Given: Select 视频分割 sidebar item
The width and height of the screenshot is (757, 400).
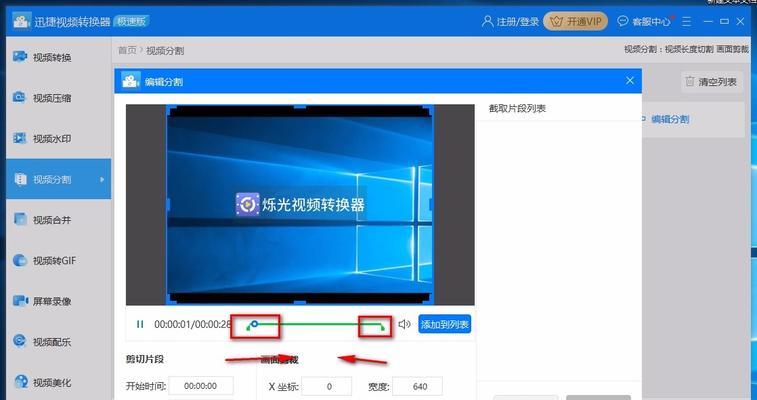Looking at the screenshot, I should click(58, 179).
